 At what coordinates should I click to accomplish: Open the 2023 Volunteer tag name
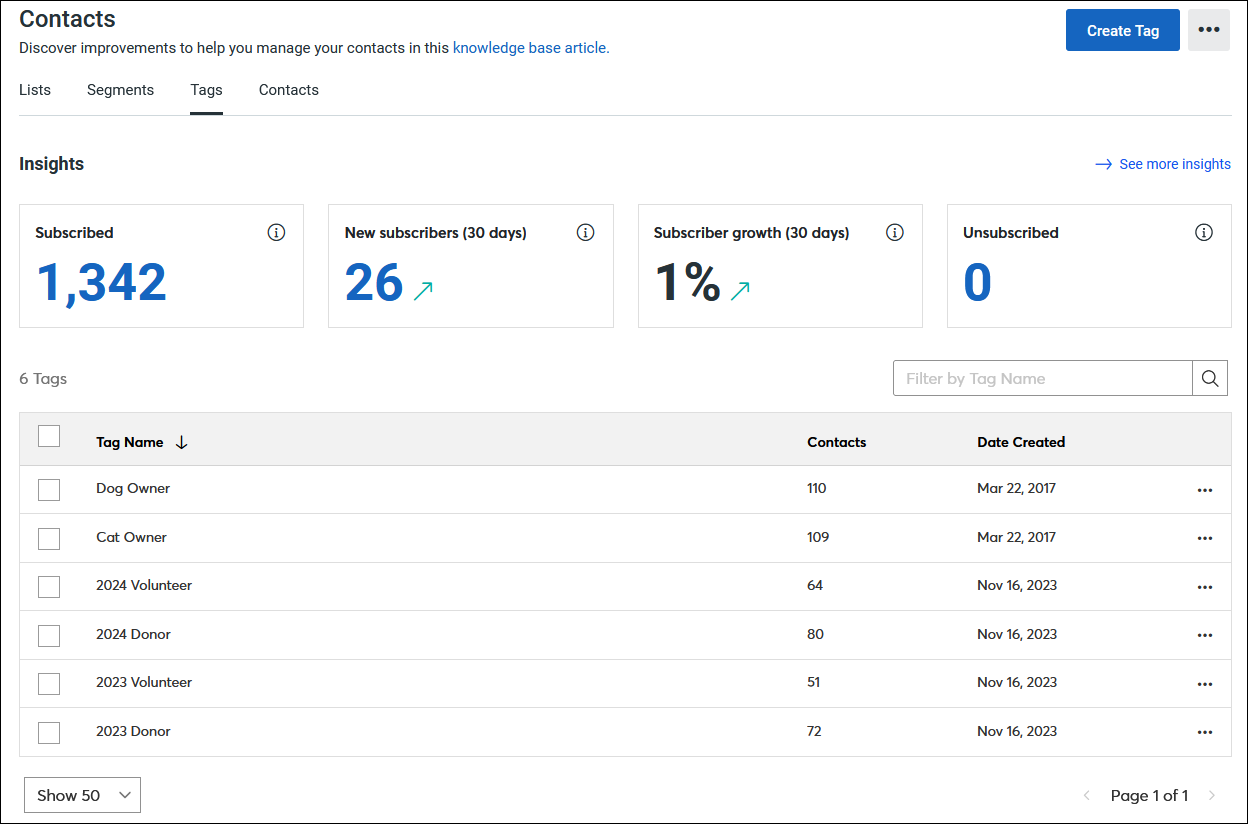pos(144,682)
